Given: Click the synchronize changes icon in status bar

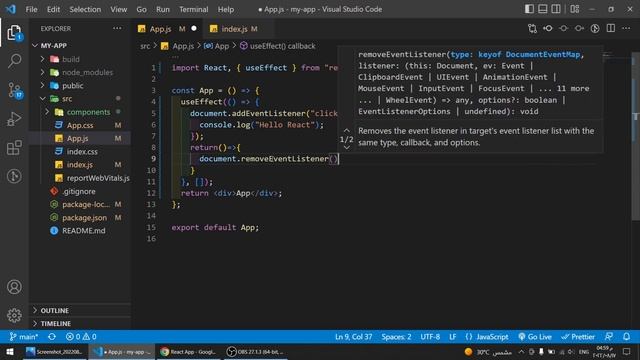Looking at the screenshot, I should (52, 337).
